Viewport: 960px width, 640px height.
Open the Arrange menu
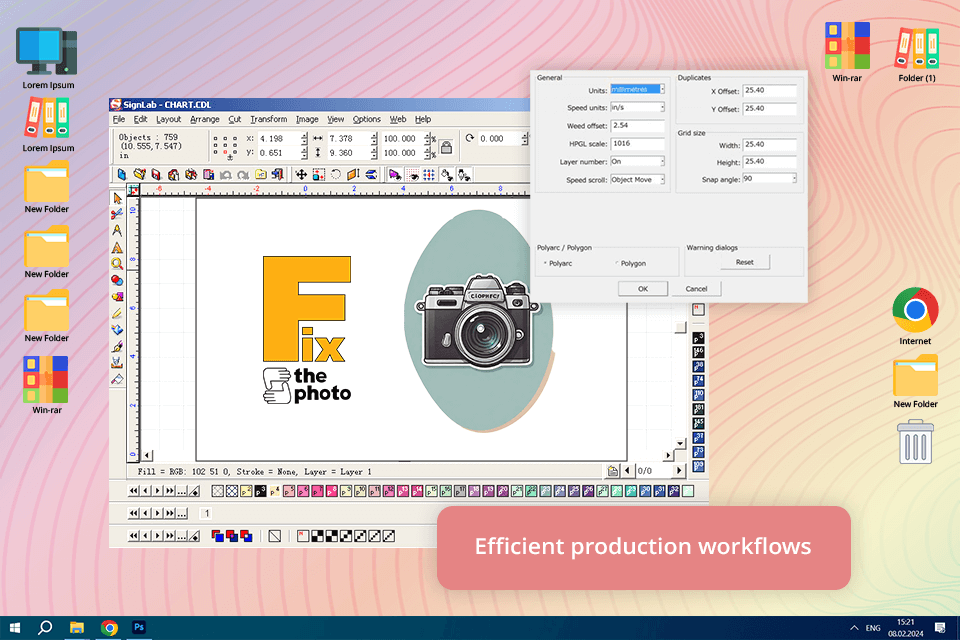click(x=204, y=119)
